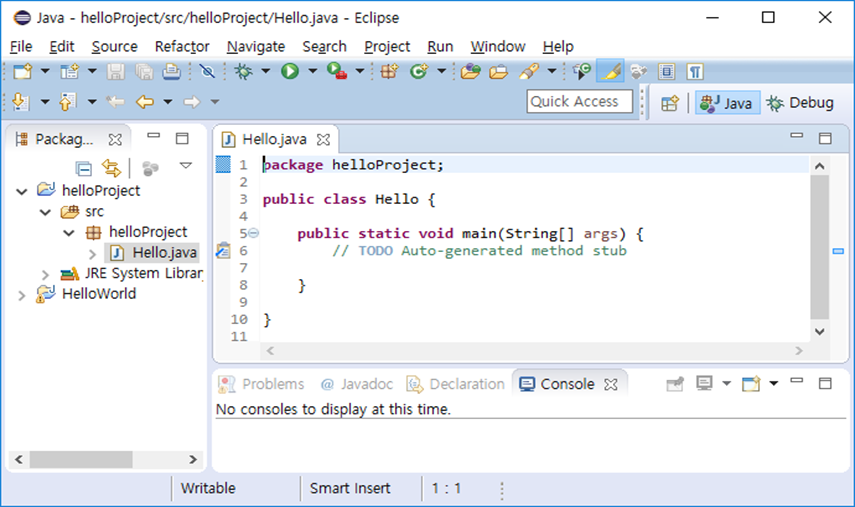Viewport: 855px width, 507px height.
Task: Click the Quick Access field
Action: [x=580, y=101]
